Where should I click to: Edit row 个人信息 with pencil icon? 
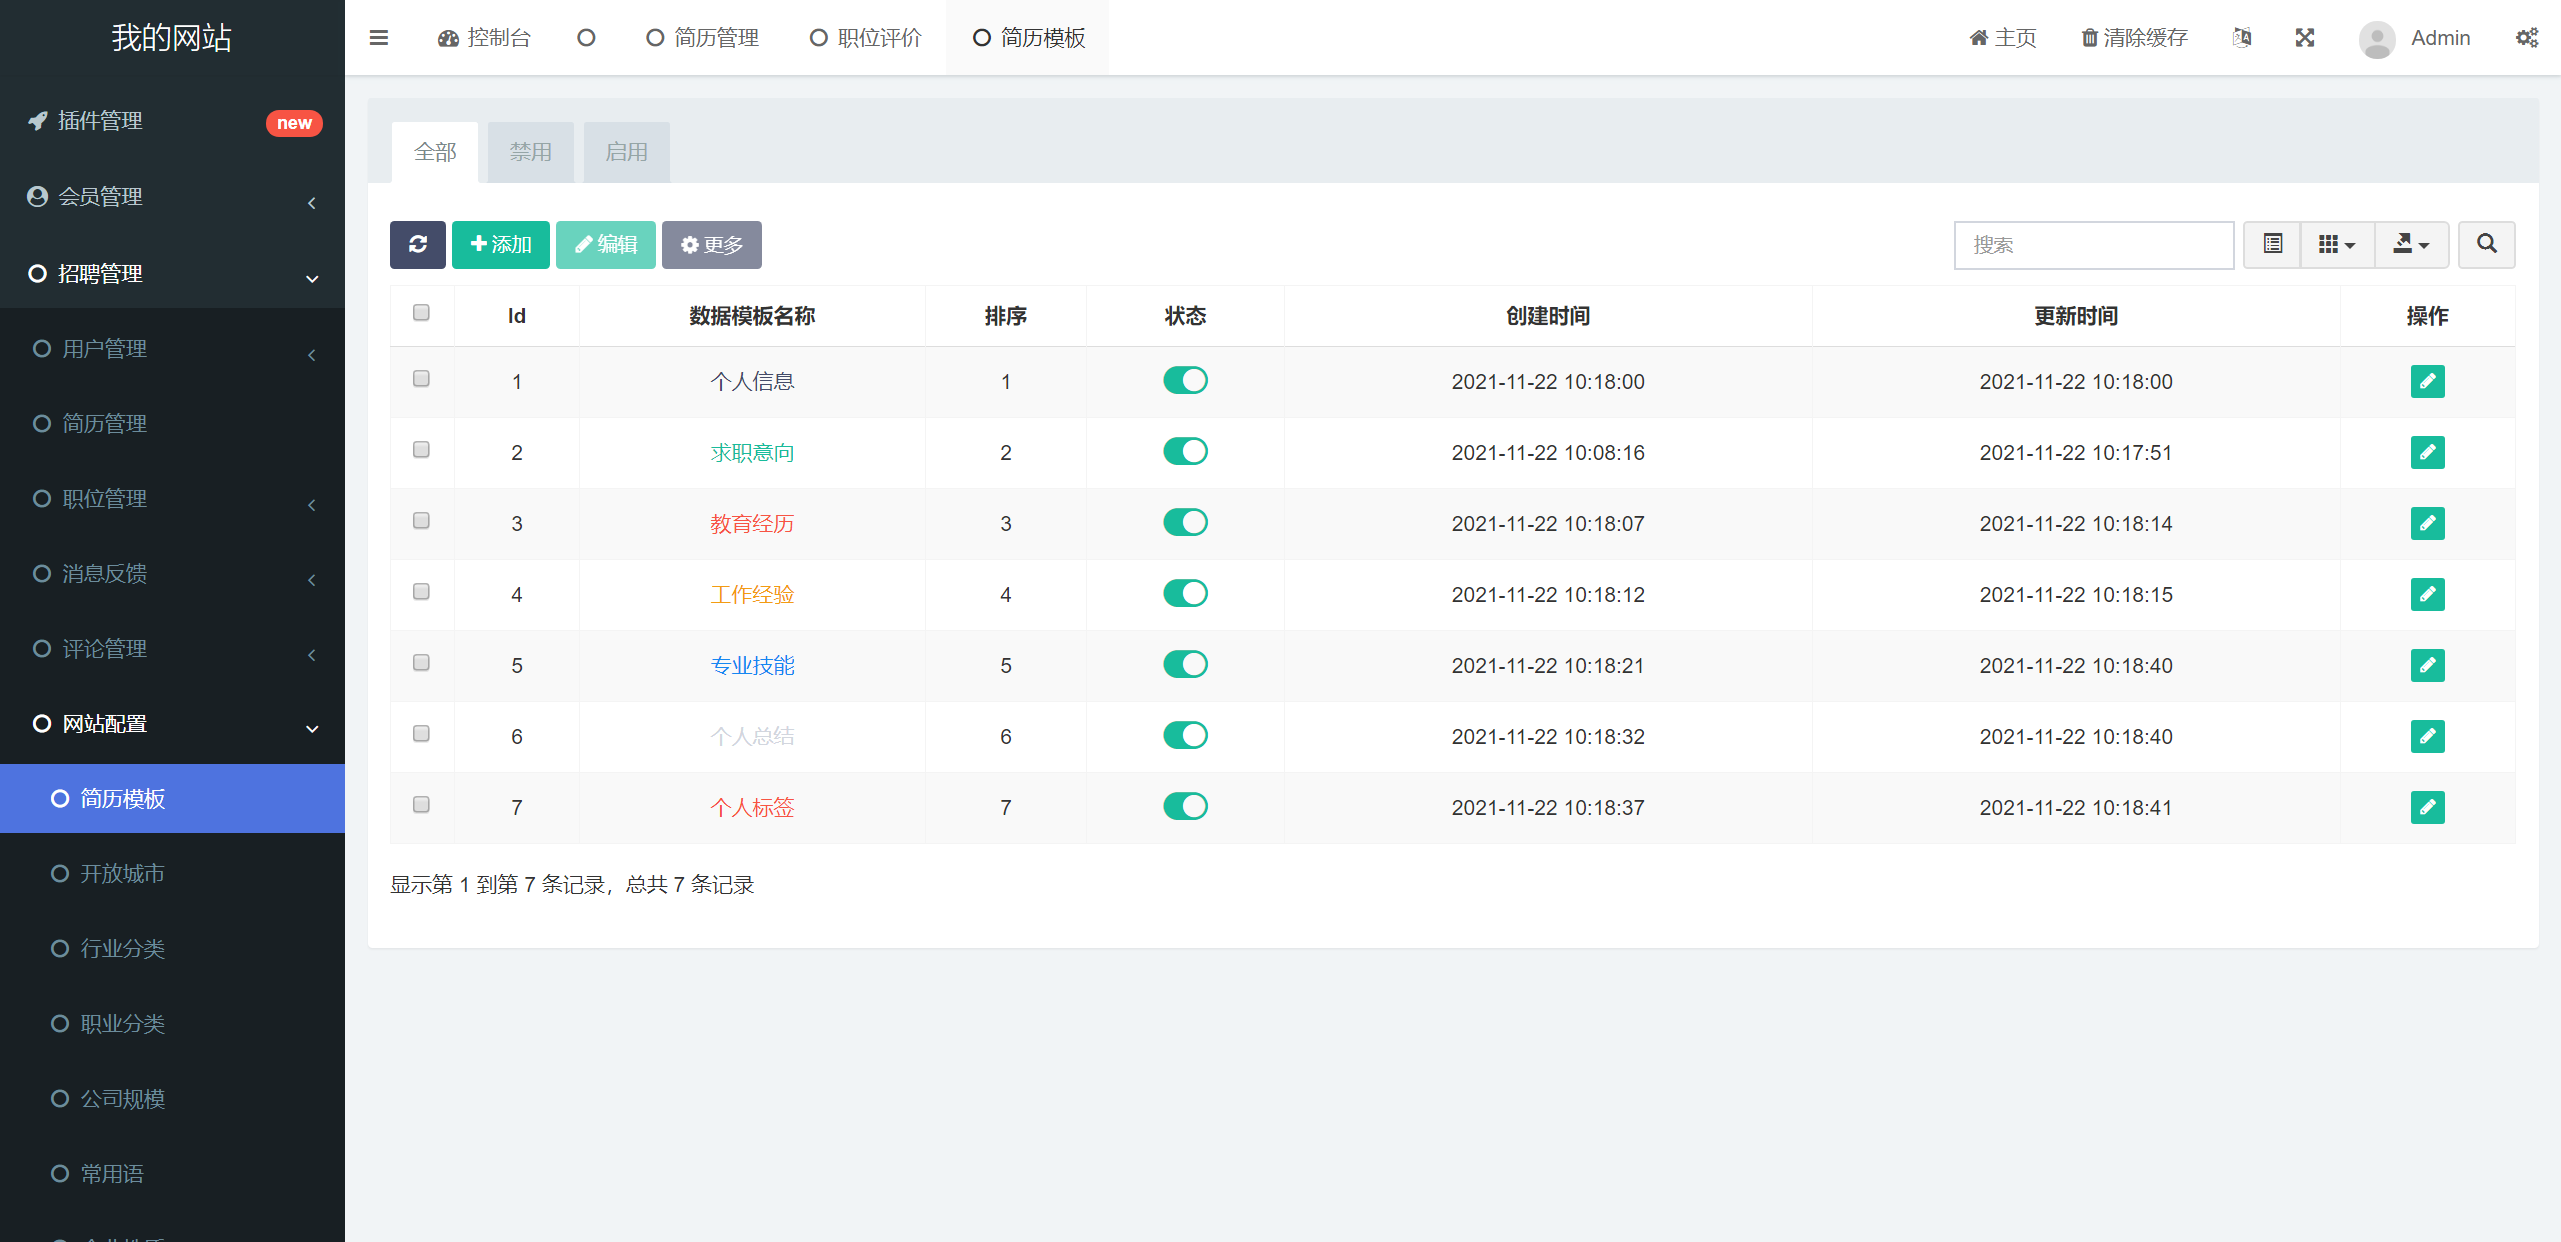(2427, 381)
